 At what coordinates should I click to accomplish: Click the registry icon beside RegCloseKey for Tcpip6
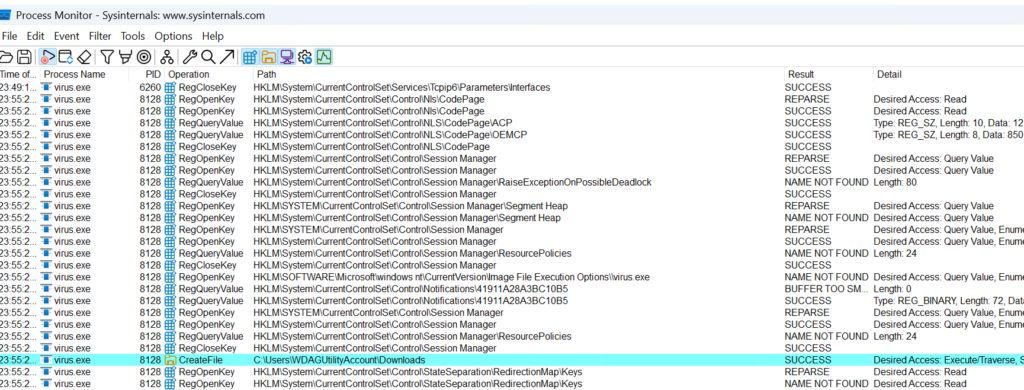tap(170, 87)
